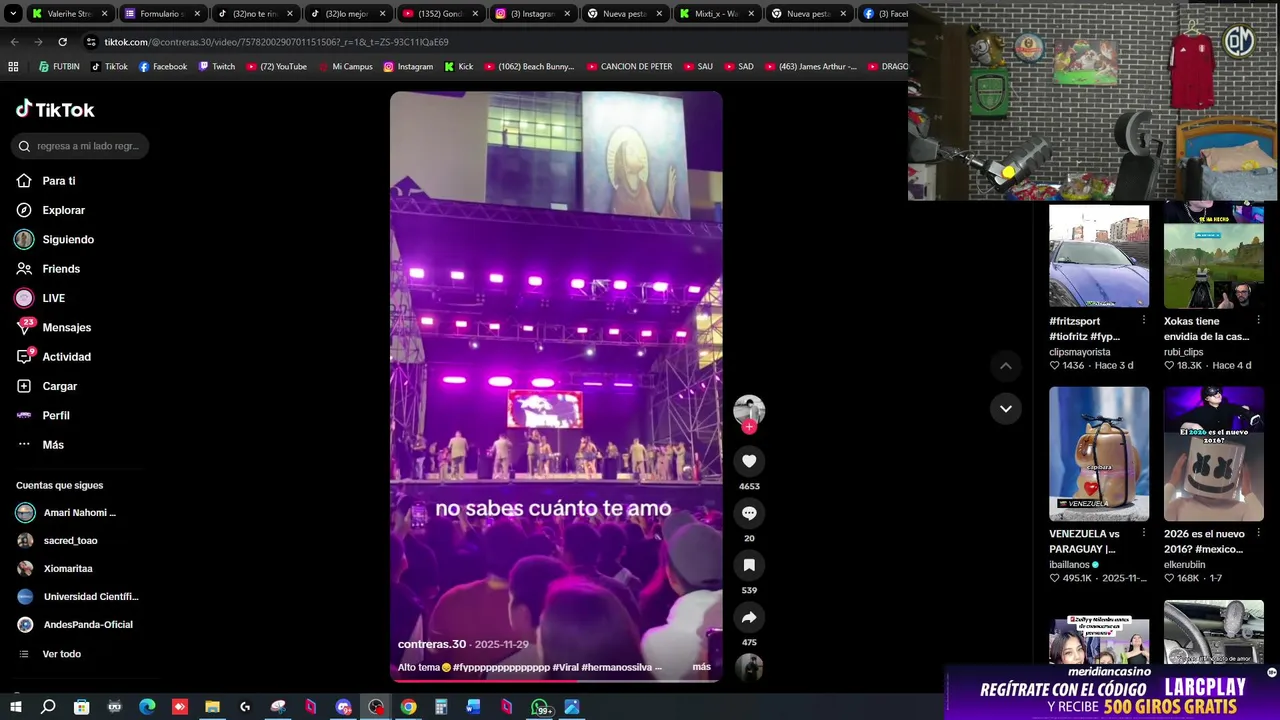This screenshot has width=1280, height=720.
Task: Go to the next video with the down chevron
Action: pos(1006,408)
